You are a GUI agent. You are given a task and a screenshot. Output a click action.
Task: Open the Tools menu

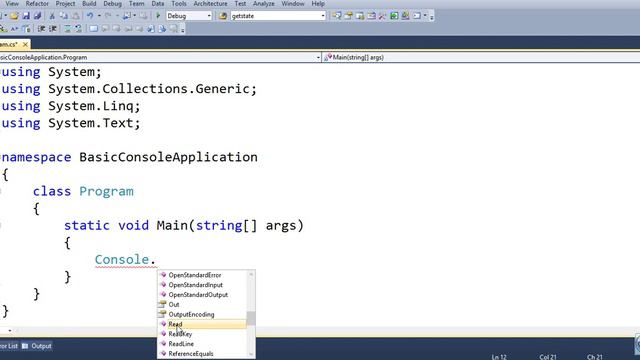tap(179, 4)
